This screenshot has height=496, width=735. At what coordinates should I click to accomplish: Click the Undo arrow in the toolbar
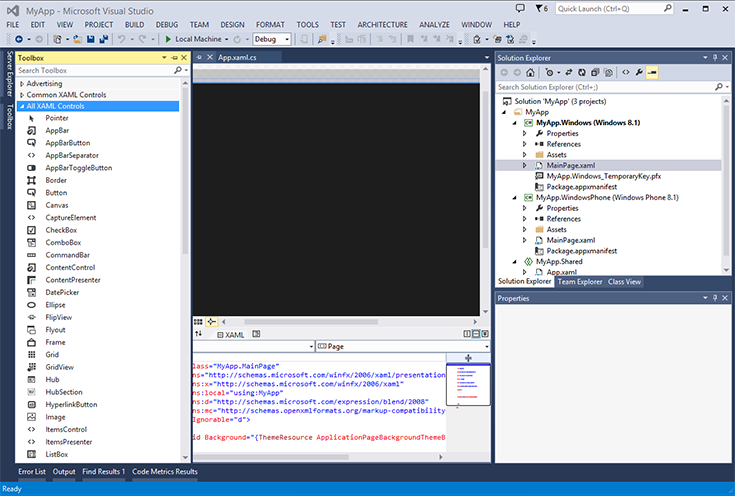point(121,39)
